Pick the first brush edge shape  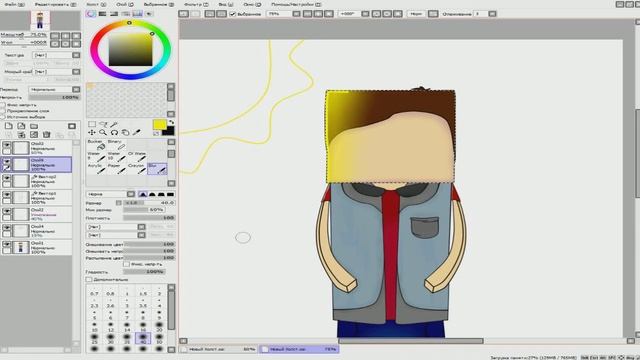(x=142, y=194)
